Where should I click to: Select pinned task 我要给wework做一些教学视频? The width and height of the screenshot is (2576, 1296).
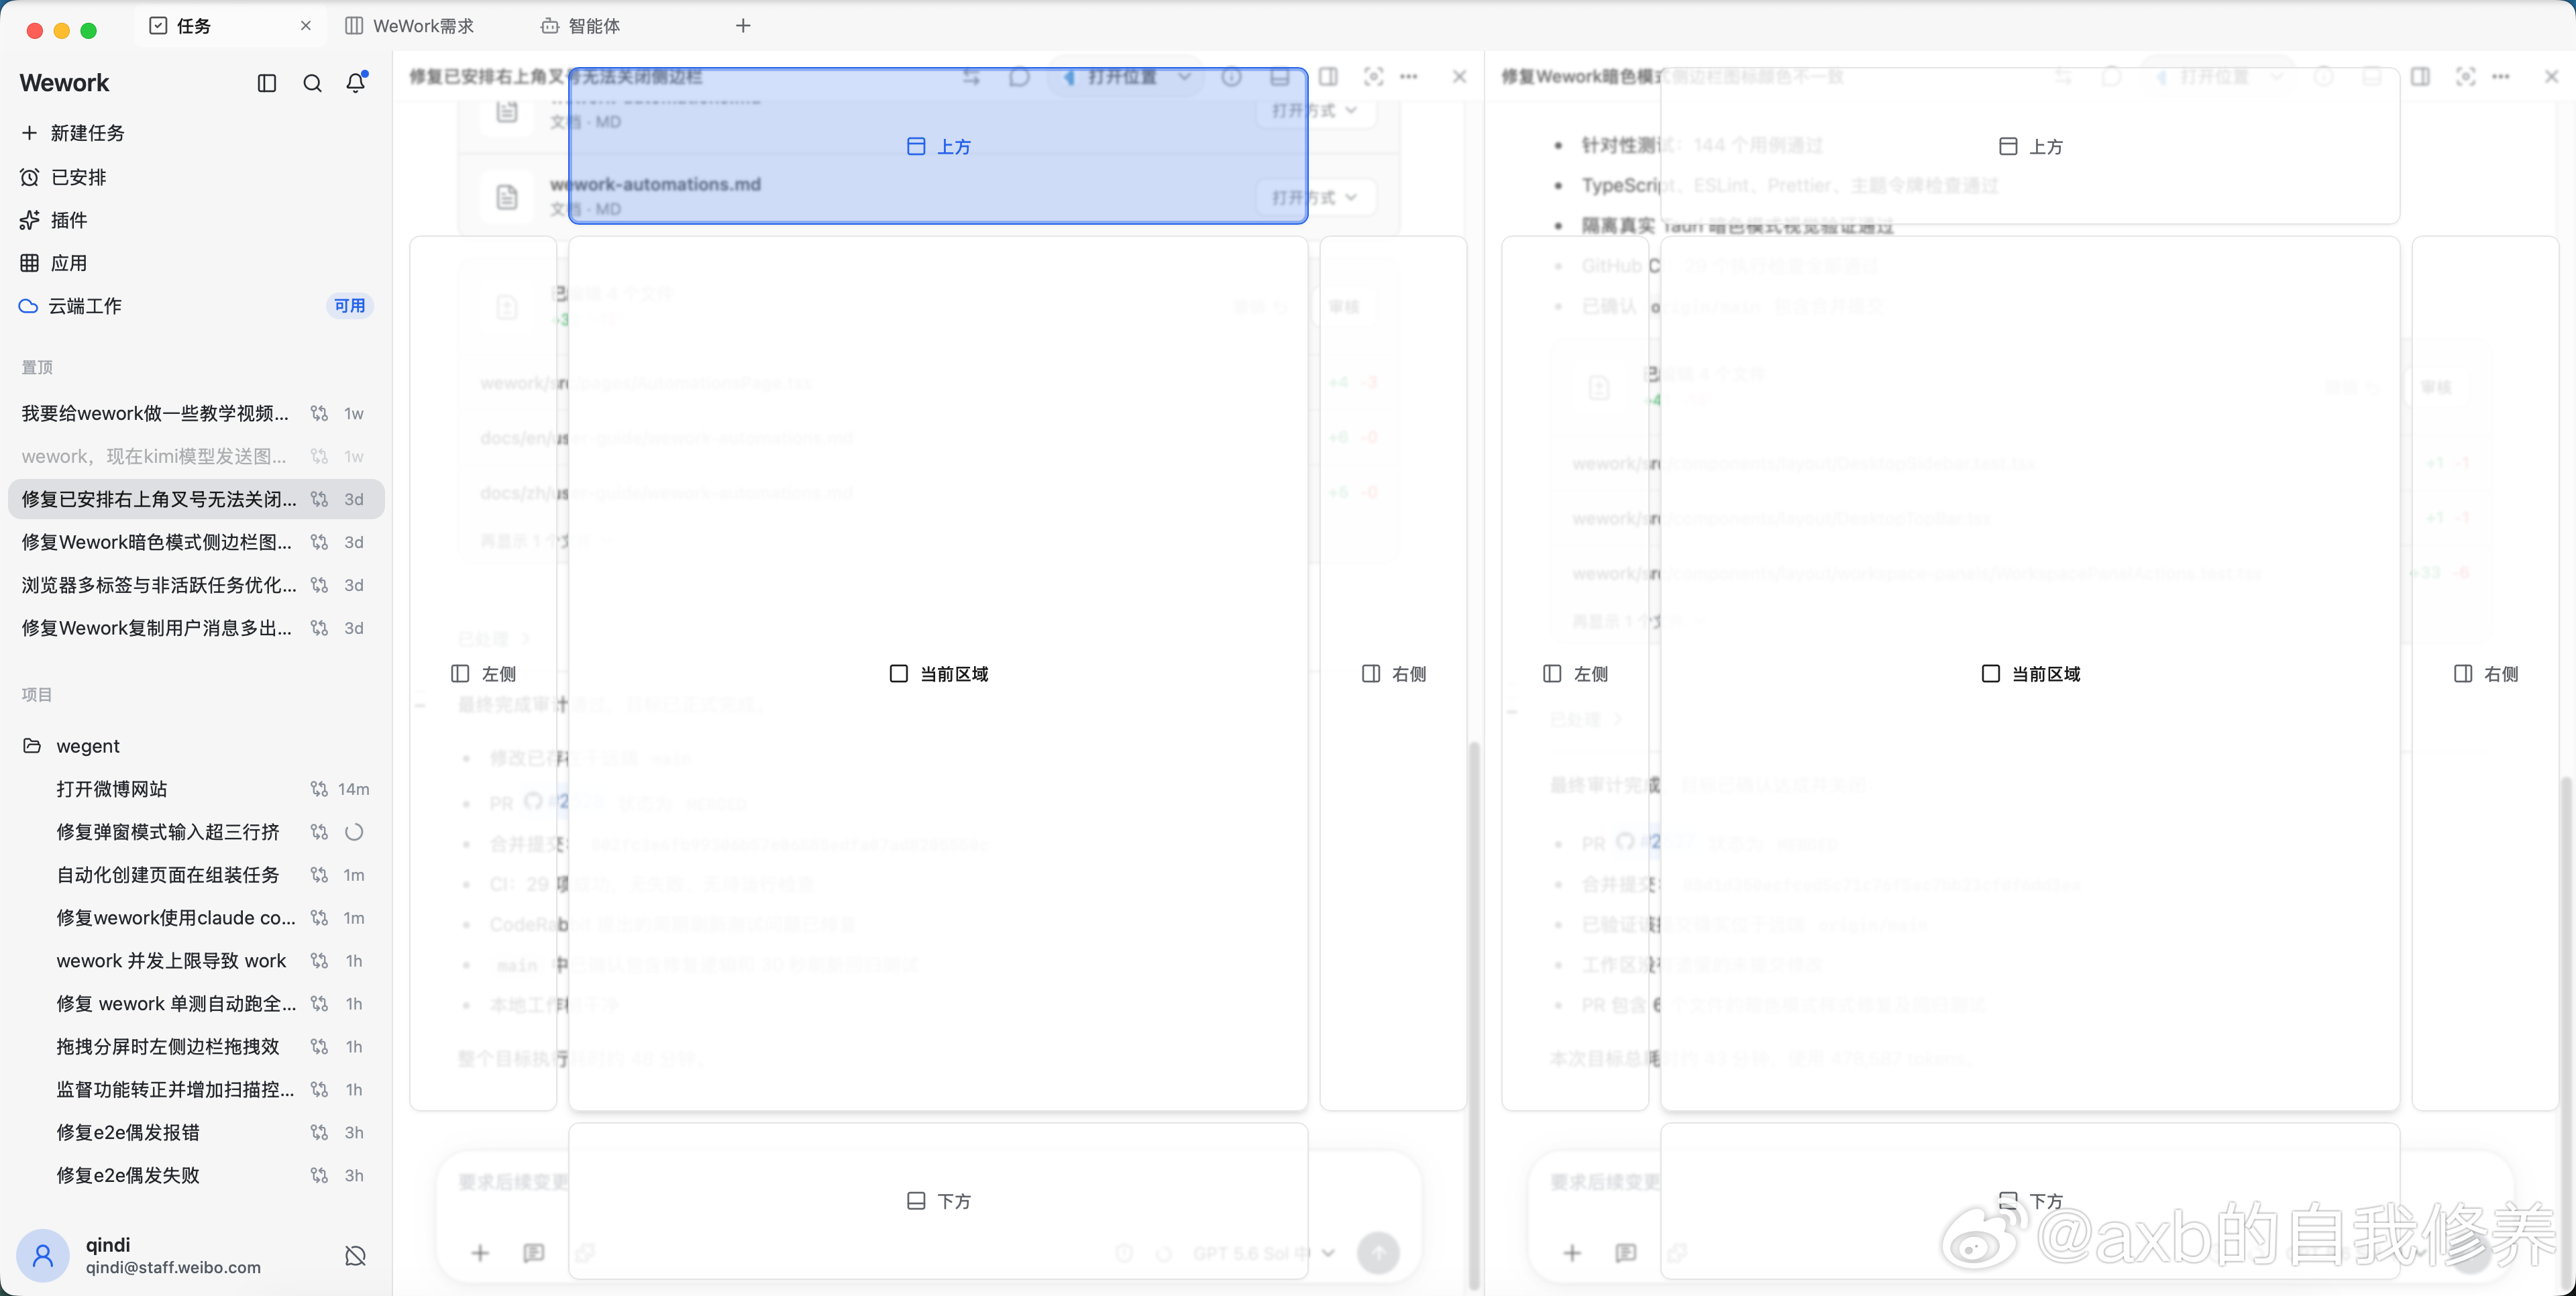pyautogui.click(x=196, y=413)
